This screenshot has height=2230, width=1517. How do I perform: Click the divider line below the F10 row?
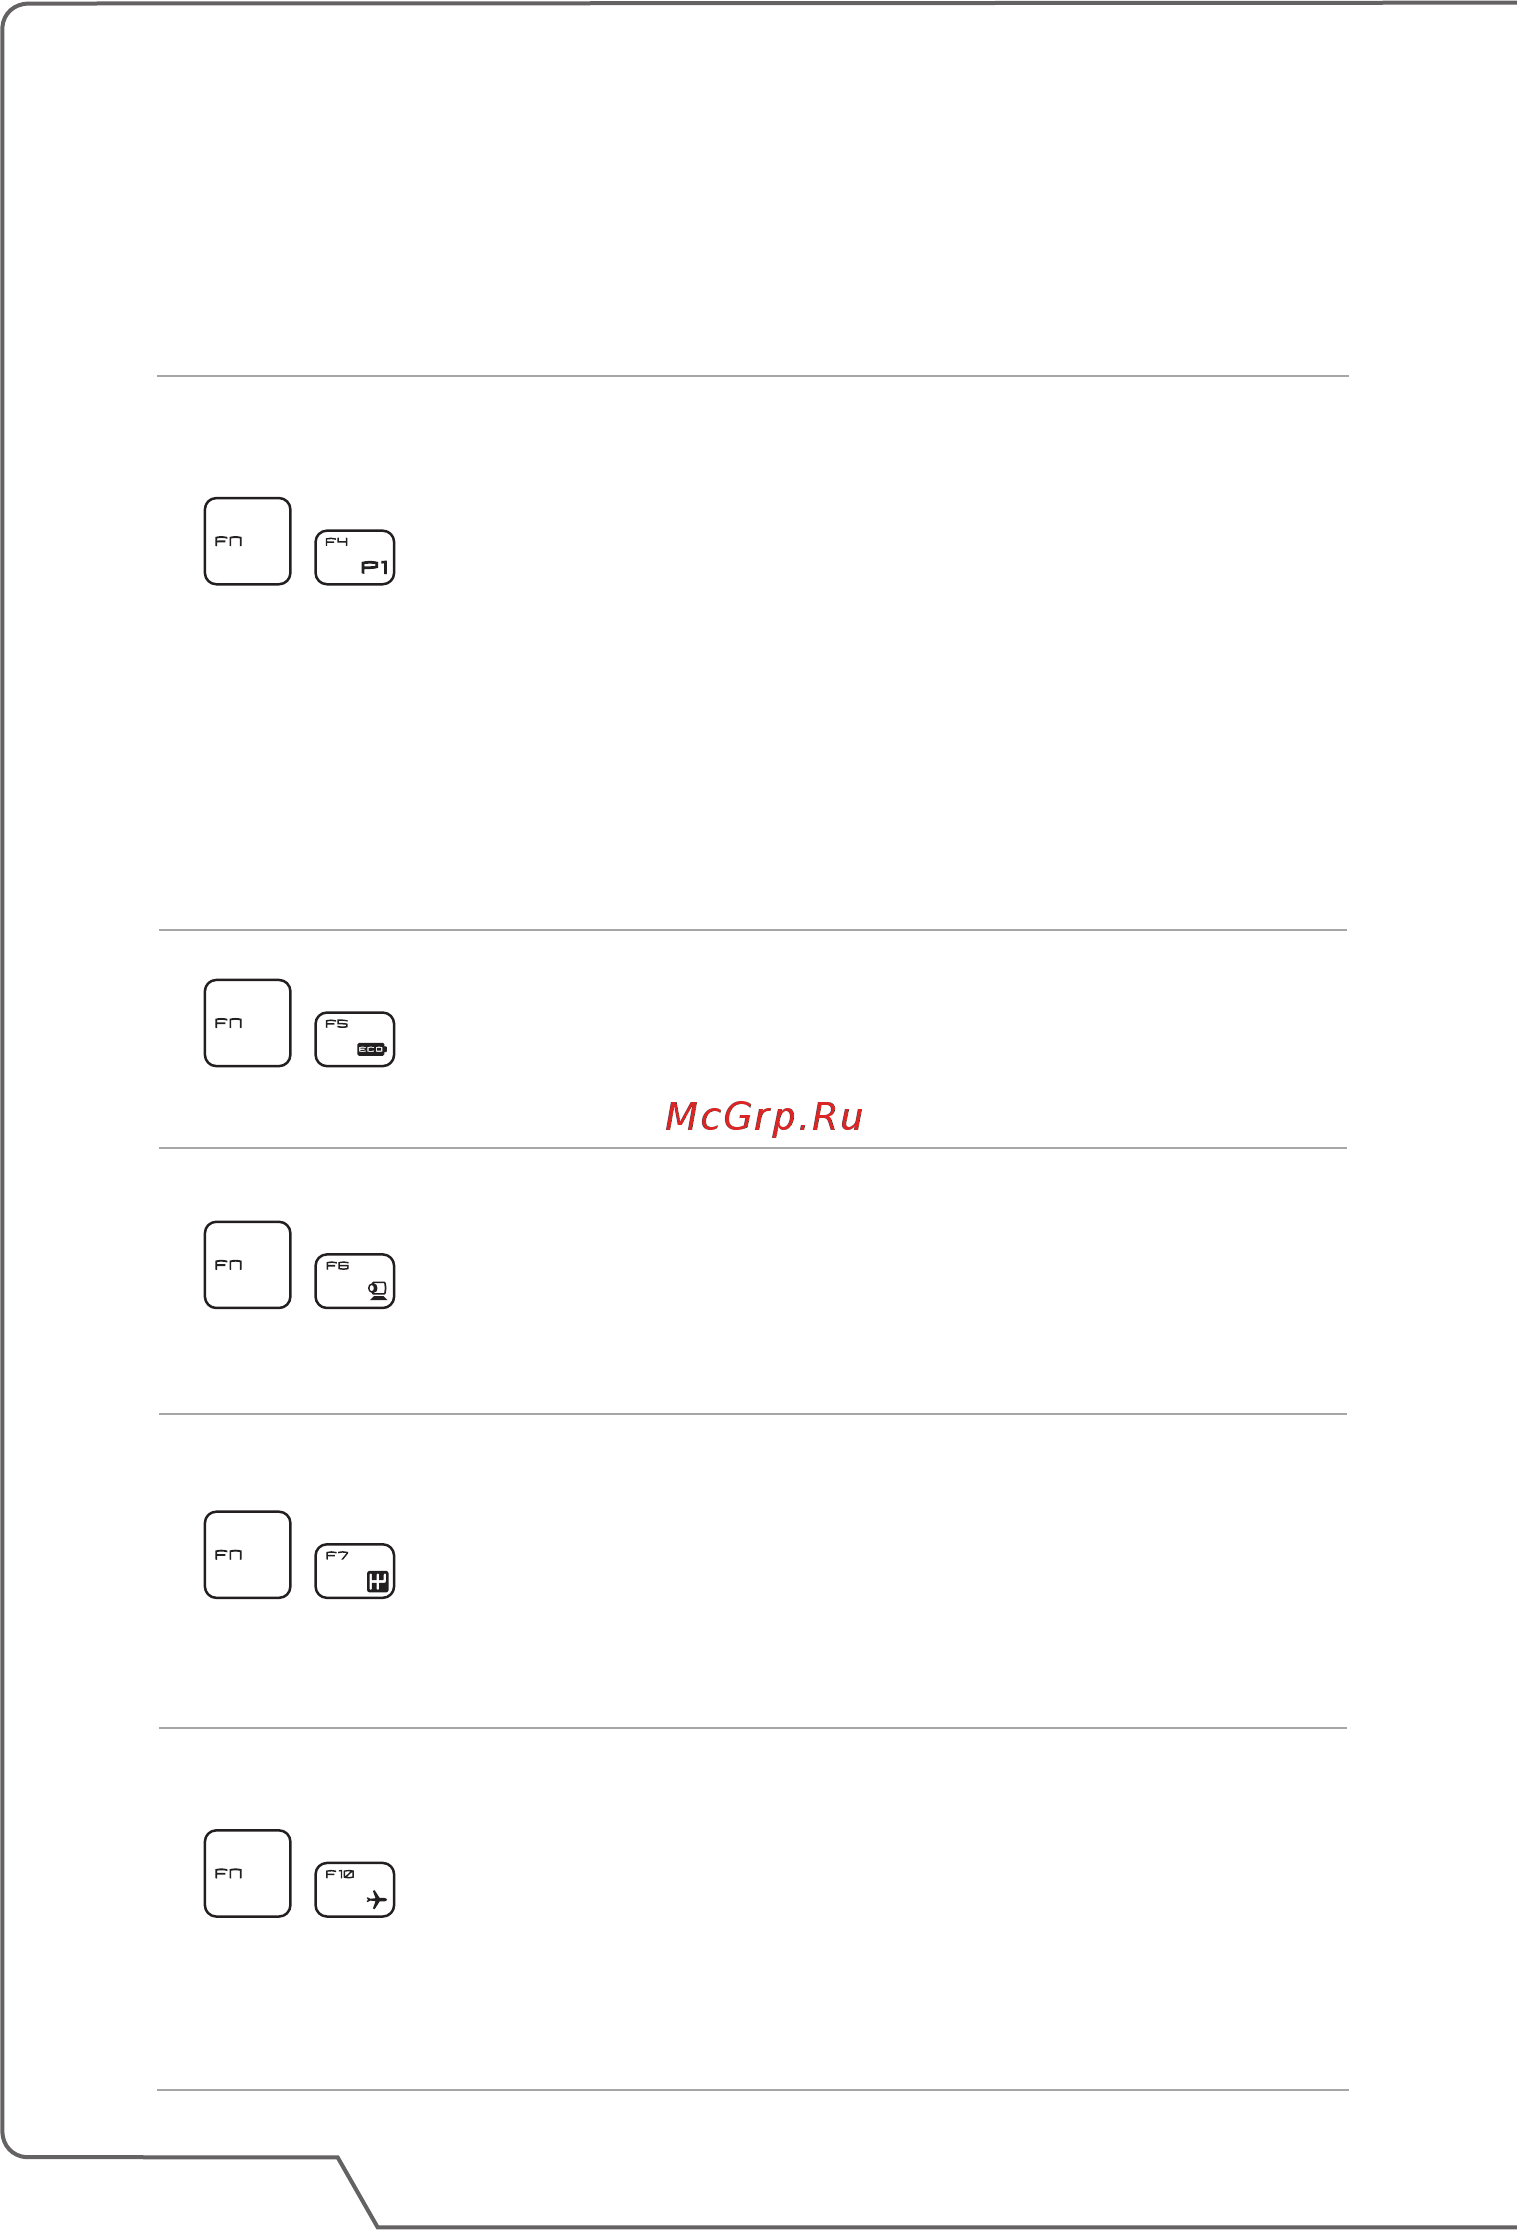[753, 2090]
